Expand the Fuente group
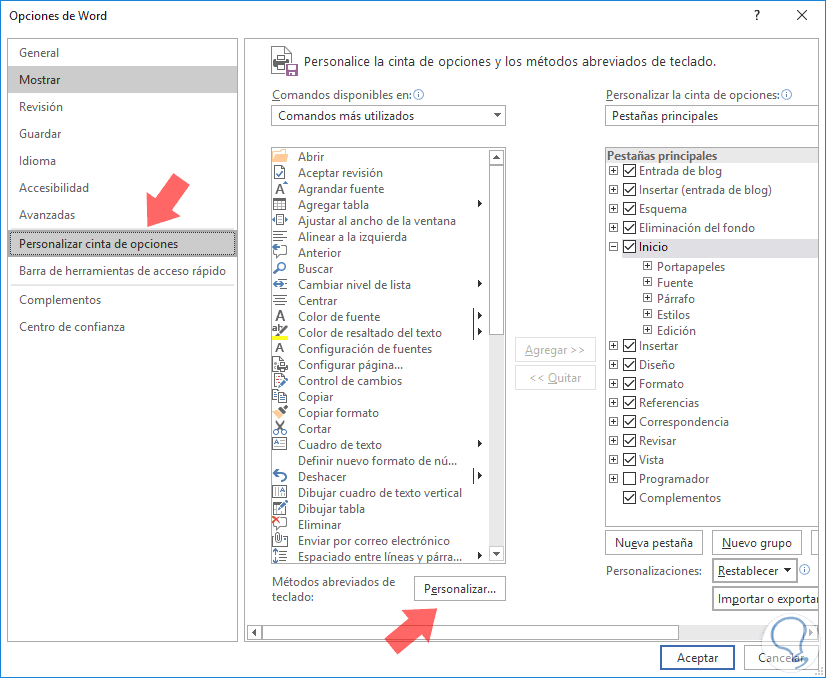This screenshot has height=678, width=826. click(647, 282)
